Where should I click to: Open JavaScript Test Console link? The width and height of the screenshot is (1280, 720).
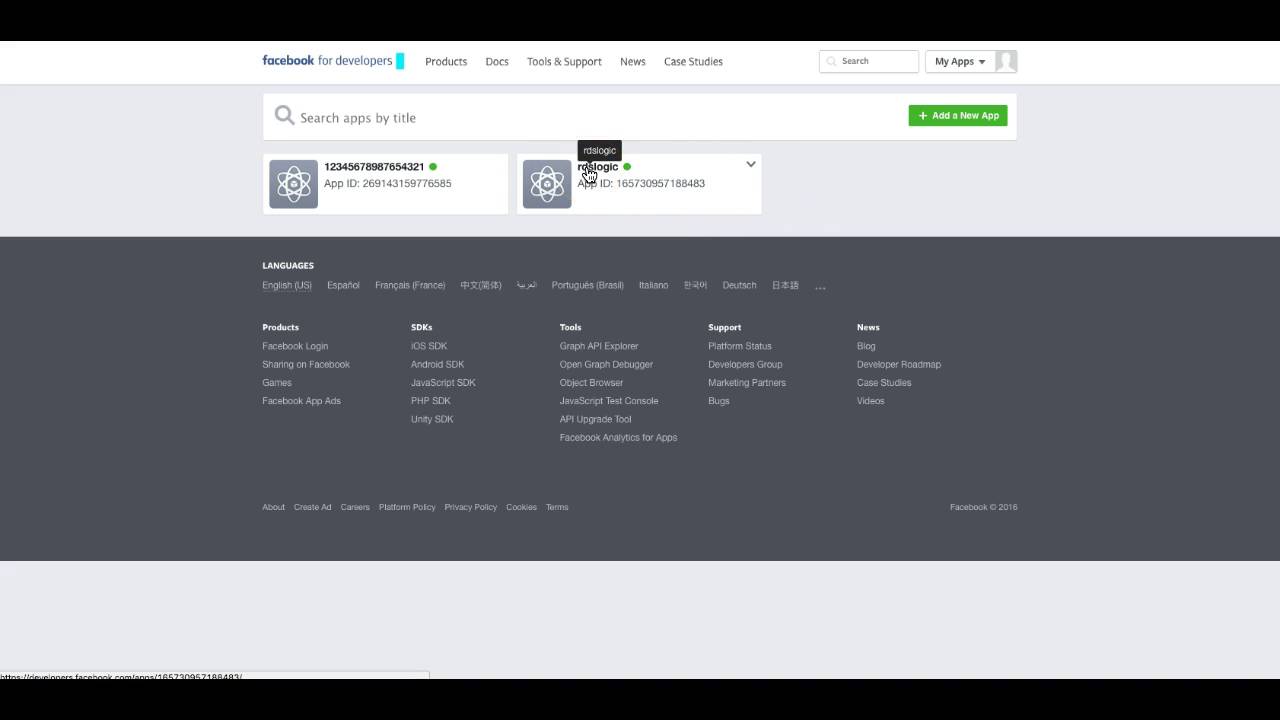coord(609,401)
